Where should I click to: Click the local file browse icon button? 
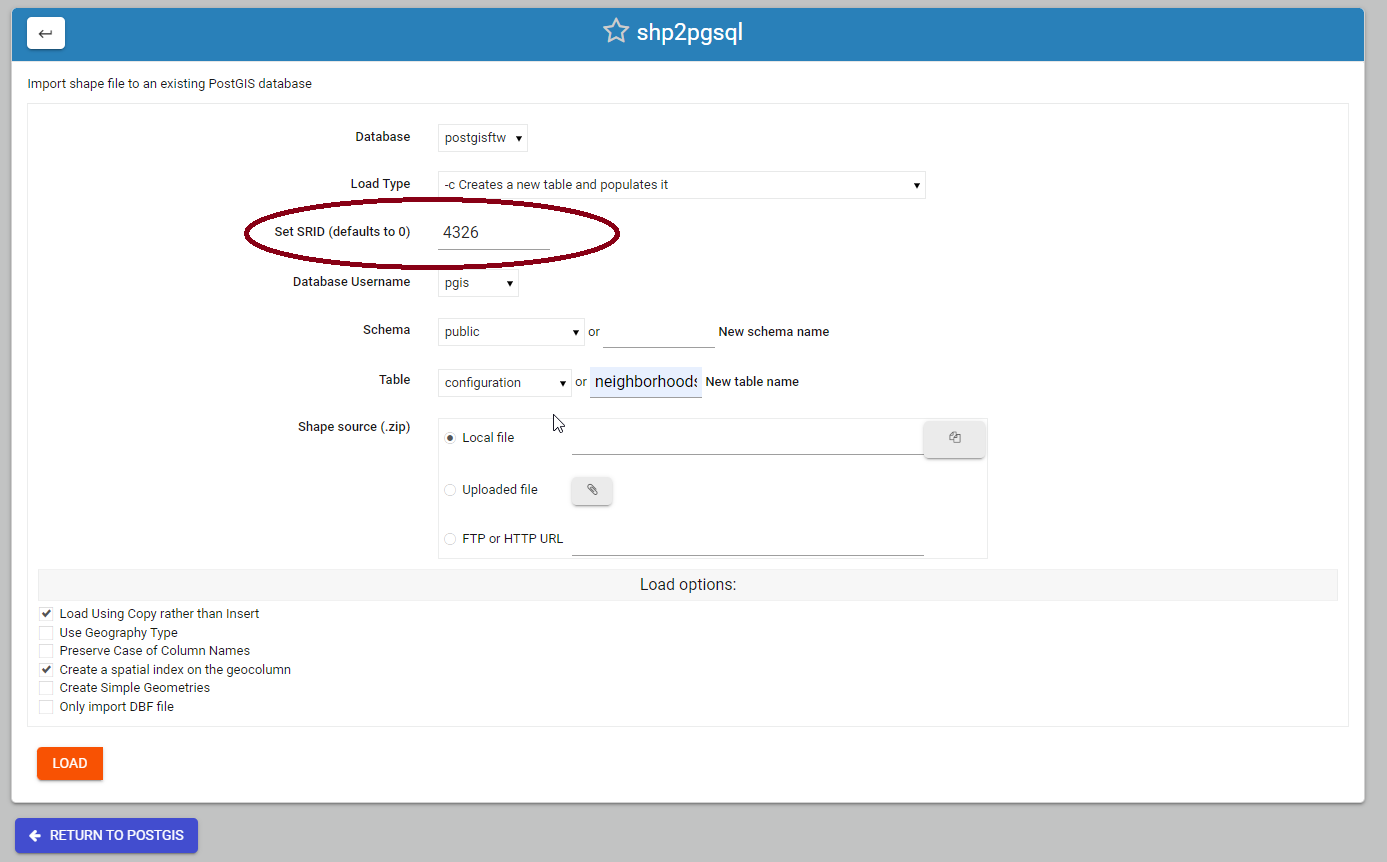click(x=954, y=438)
